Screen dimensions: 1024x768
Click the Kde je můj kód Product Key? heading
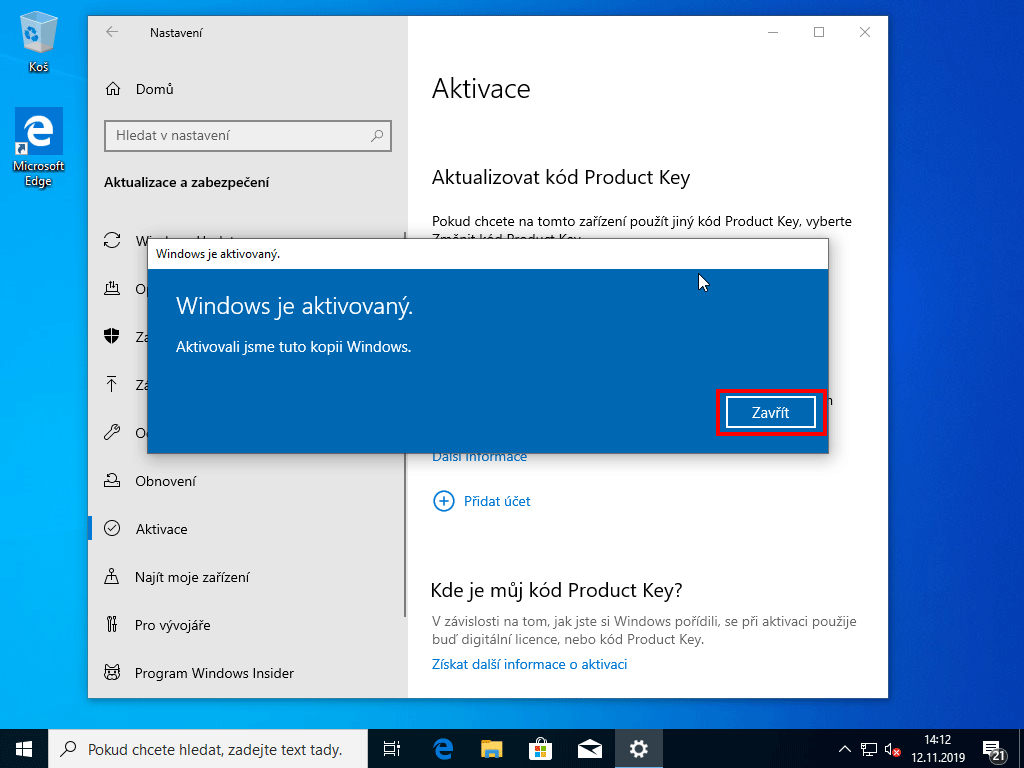tap(556, 590)
